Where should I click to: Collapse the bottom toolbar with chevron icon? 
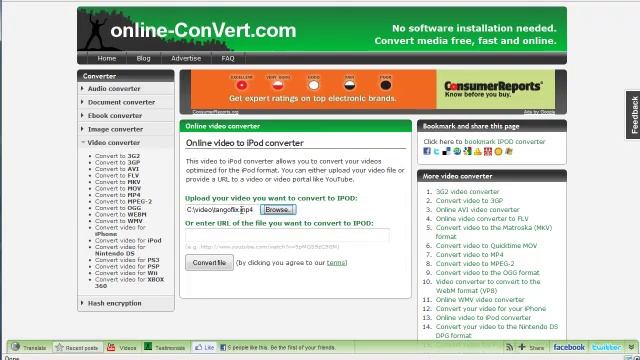[x=631, y=347]
